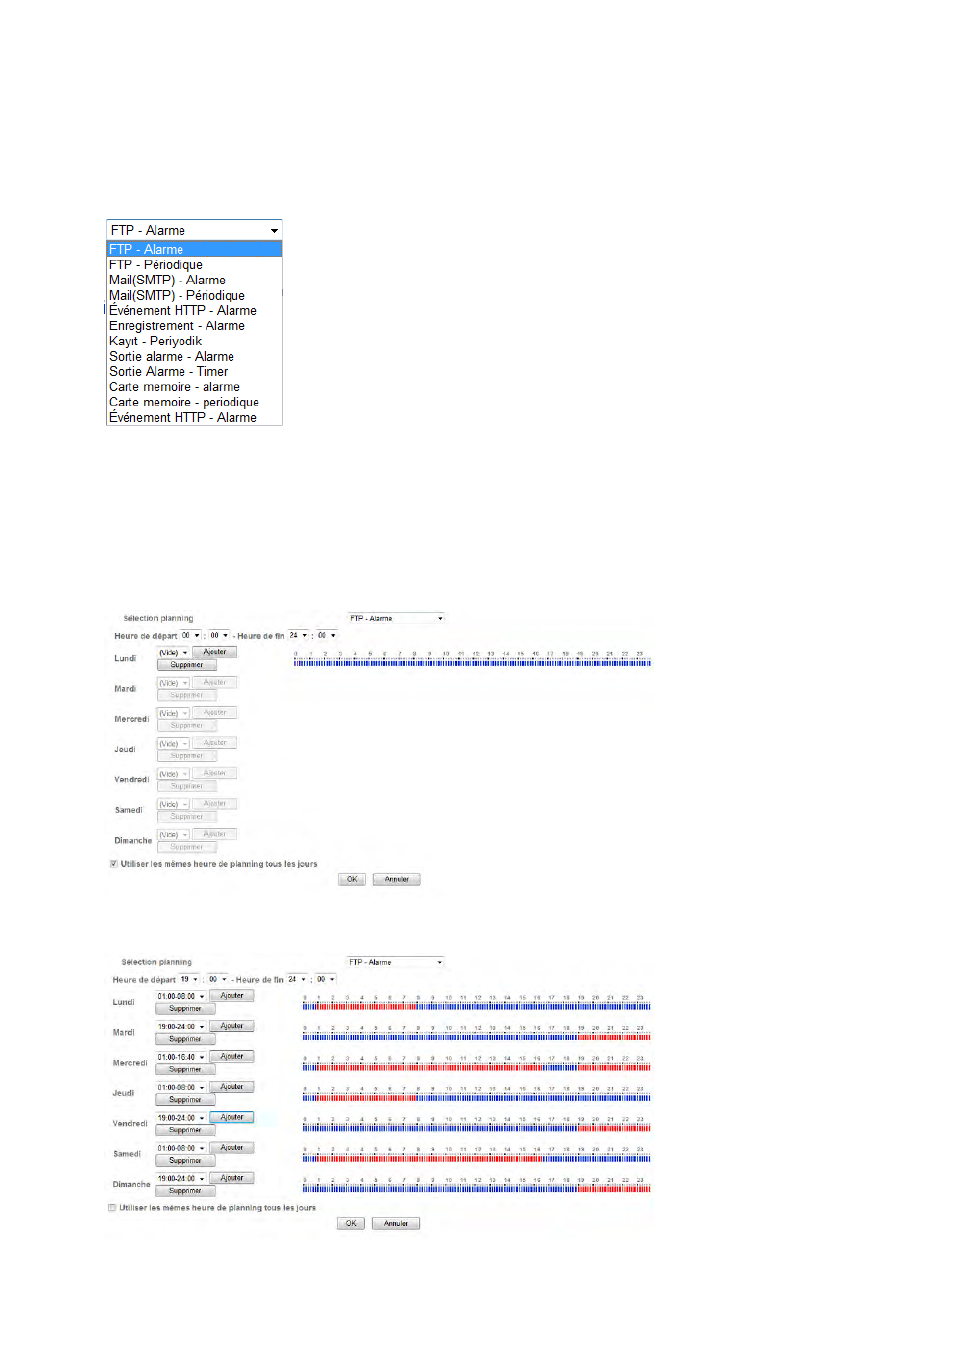Click Supprimer under Vendredi 19:00-24:00

click(185, 1130)
